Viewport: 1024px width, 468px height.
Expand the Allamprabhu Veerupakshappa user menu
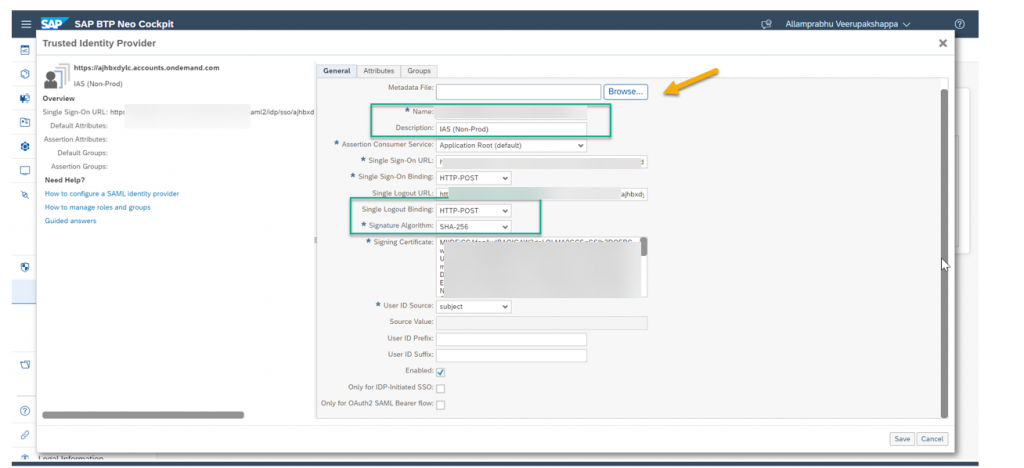[848, 24]
